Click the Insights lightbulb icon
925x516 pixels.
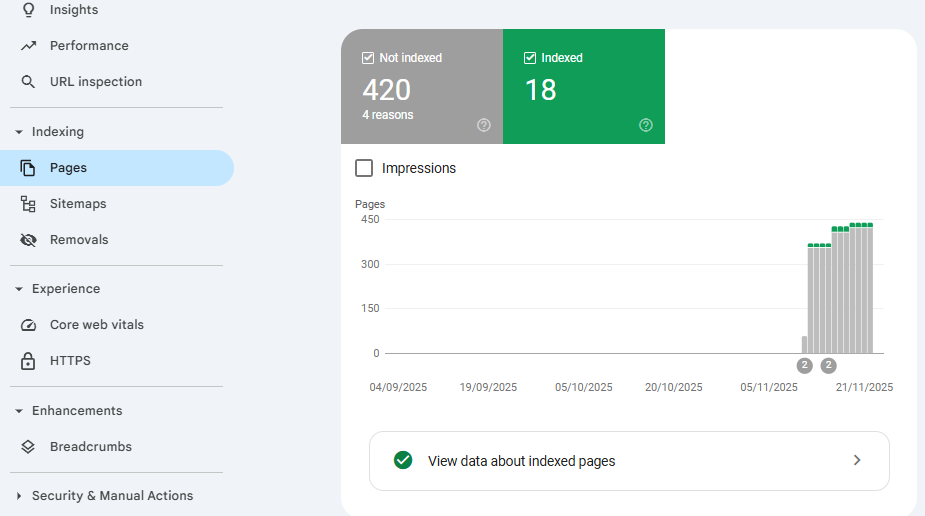28,10
